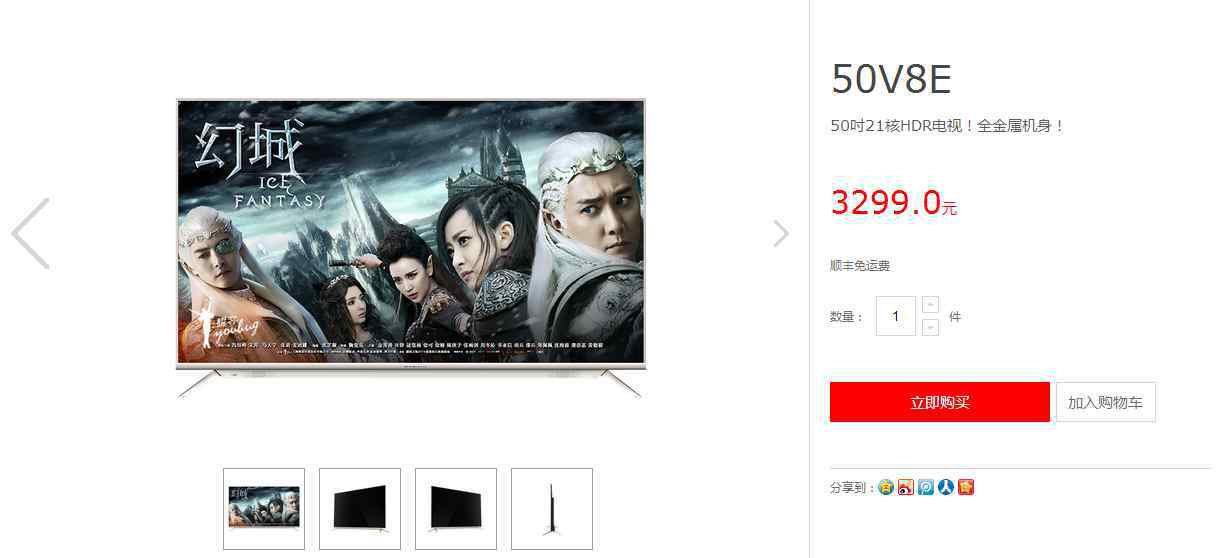
Task: Select the side-profile TV thumbnail
Action: (x=552, y=509)
